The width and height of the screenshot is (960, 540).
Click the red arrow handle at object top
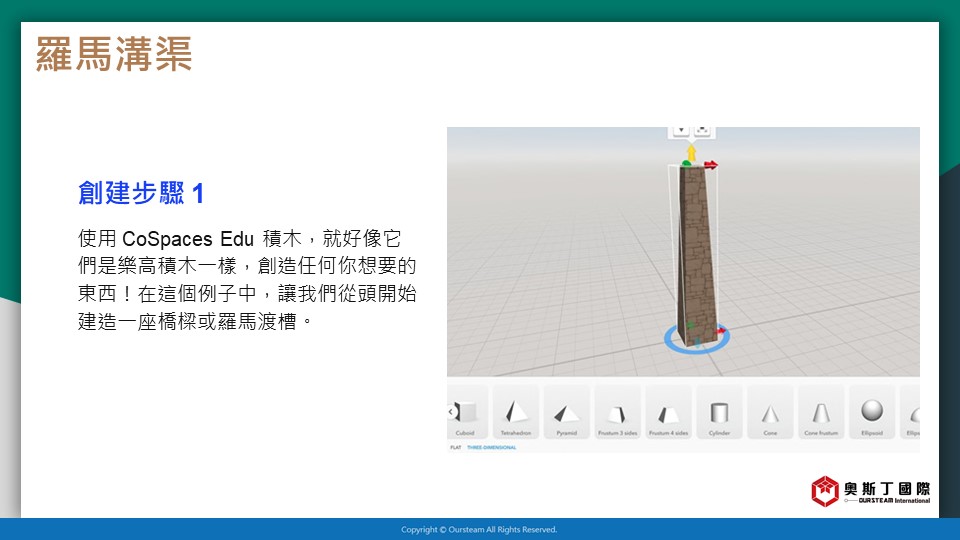pyautogui.click(x=710, y=164)
